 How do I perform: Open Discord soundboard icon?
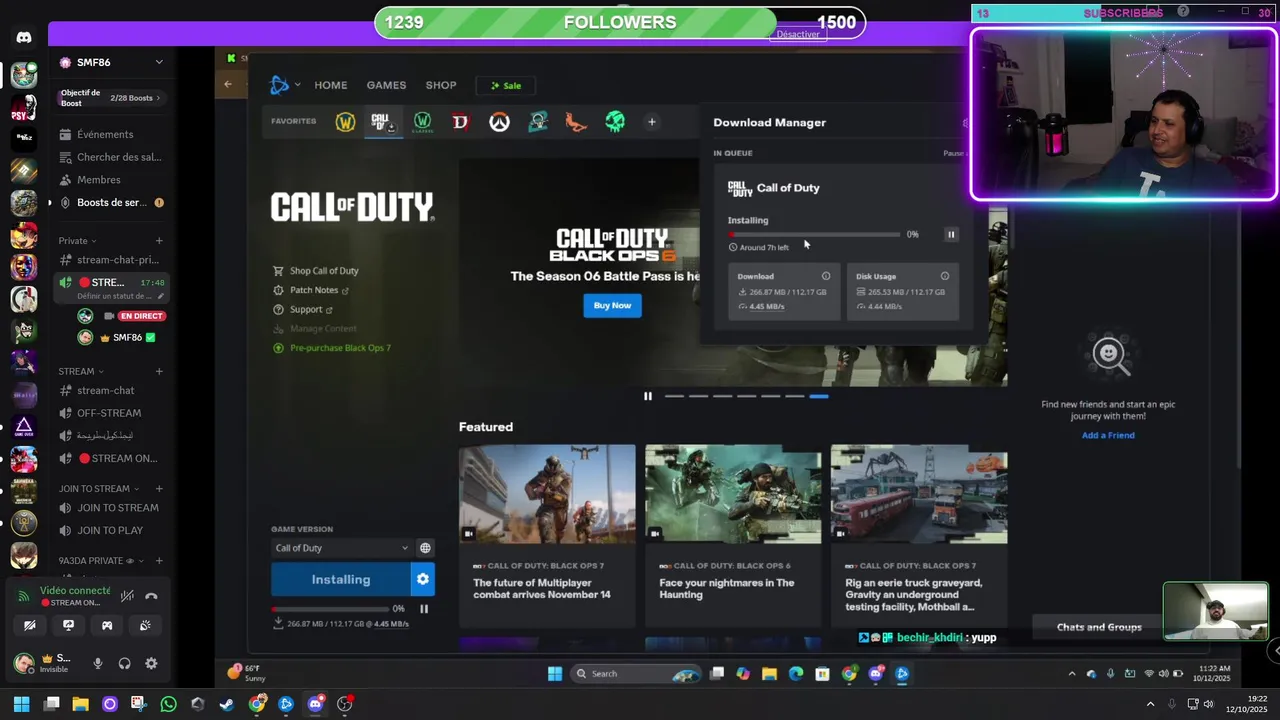click(x=145, y=625)
